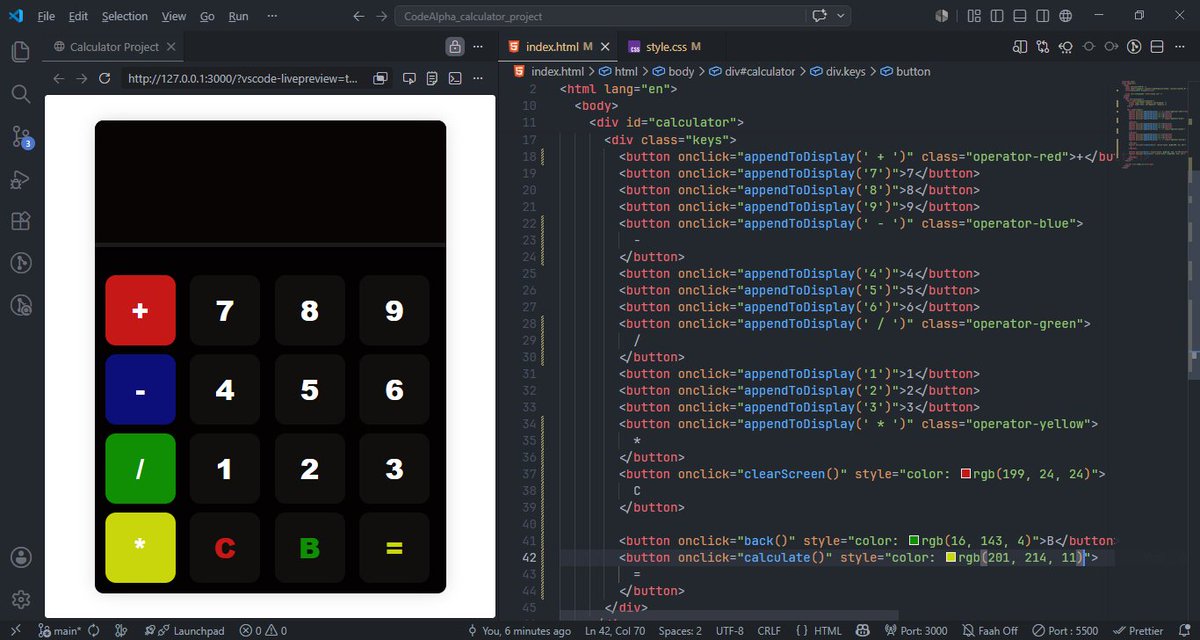Click the compare changes icon in editor toolbar

[1043, 47]
